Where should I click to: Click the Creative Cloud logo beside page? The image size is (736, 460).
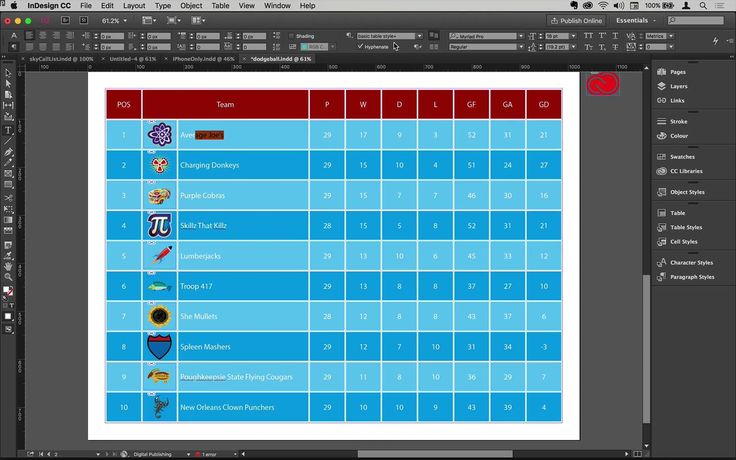click(603, 84)
